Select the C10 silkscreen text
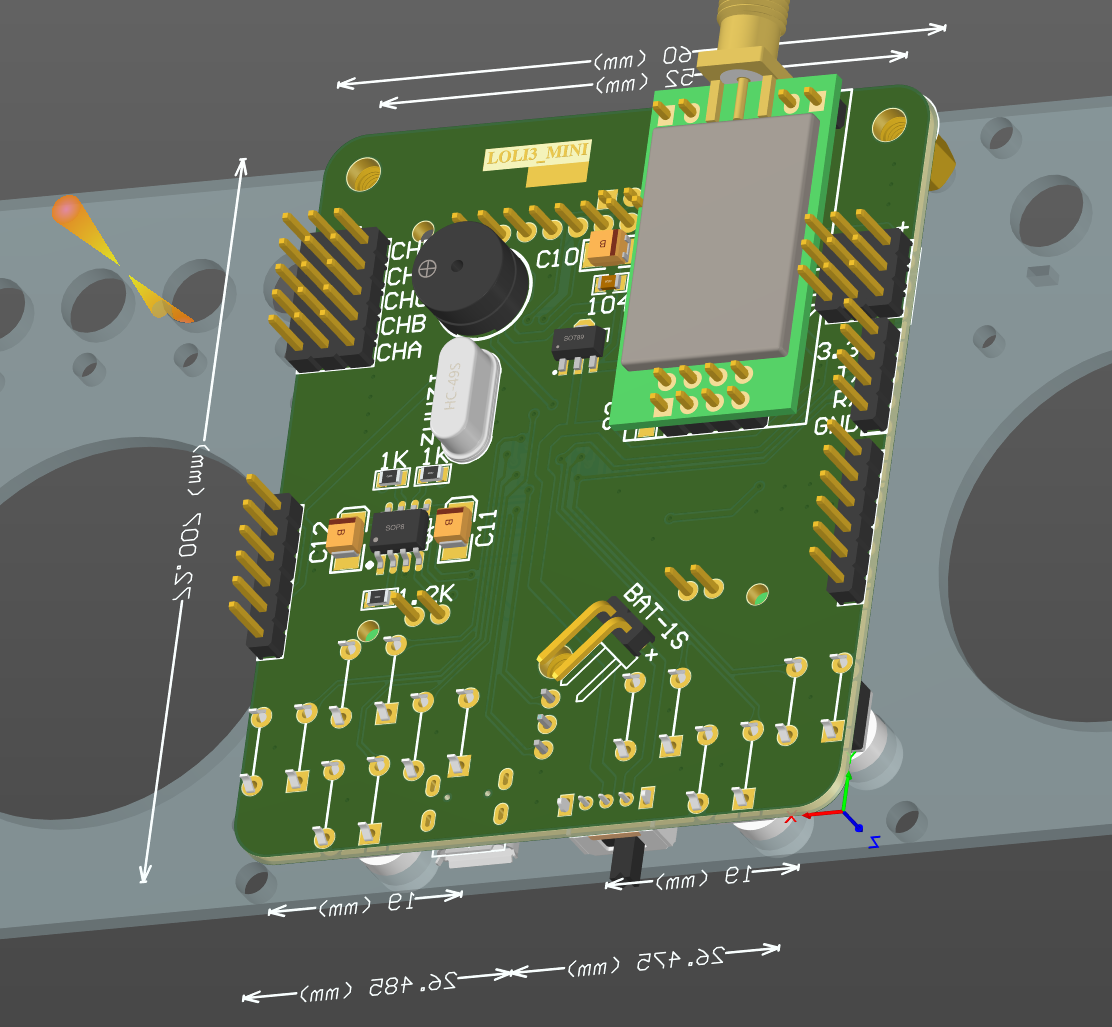Viewport: 1112px width, 1027px height. [557, 259]
